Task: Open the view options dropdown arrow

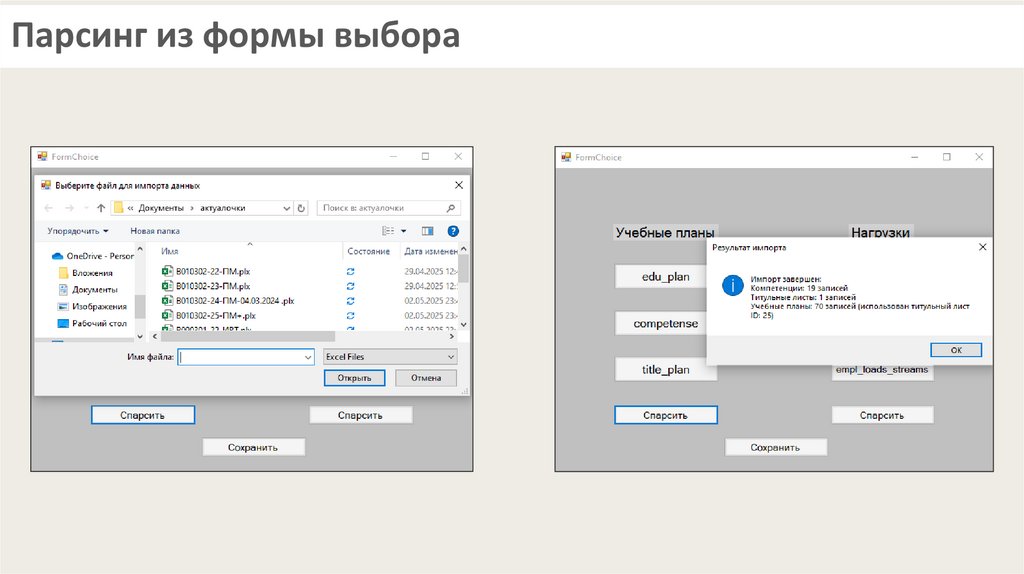Action: click(404, 231)
